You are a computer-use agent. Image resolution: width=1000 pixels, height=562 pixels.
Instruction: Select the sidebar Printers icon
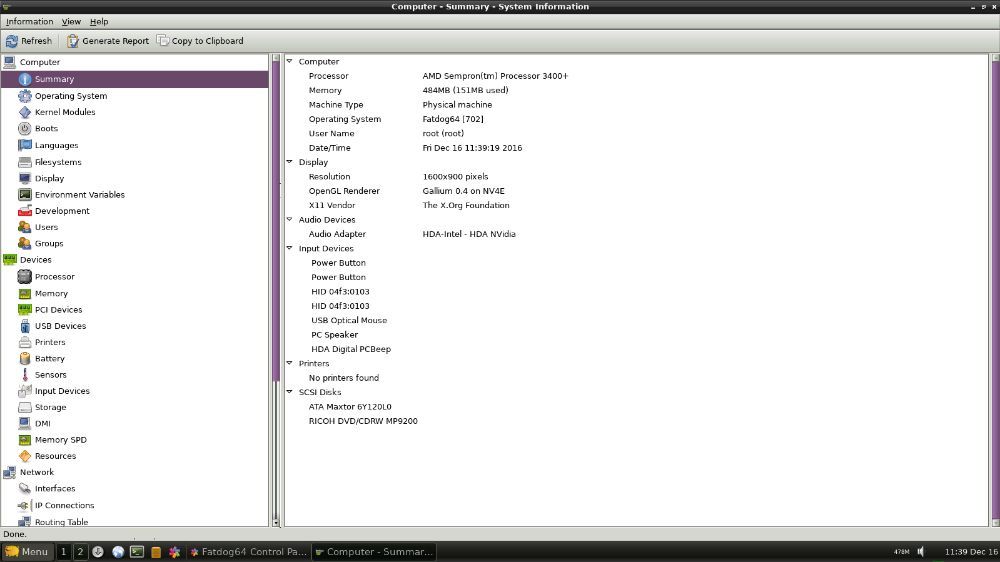point(25,343)
